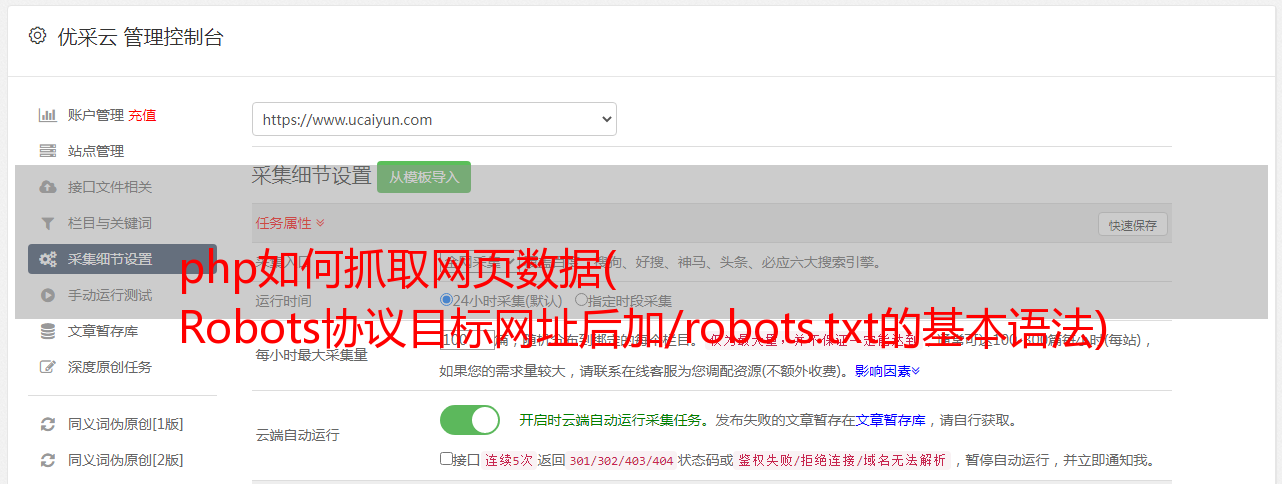The width and height of the screenshot is (1282, 484).
Task: Check the 接口 failure pause checkbox
Action: coord(446,459)
